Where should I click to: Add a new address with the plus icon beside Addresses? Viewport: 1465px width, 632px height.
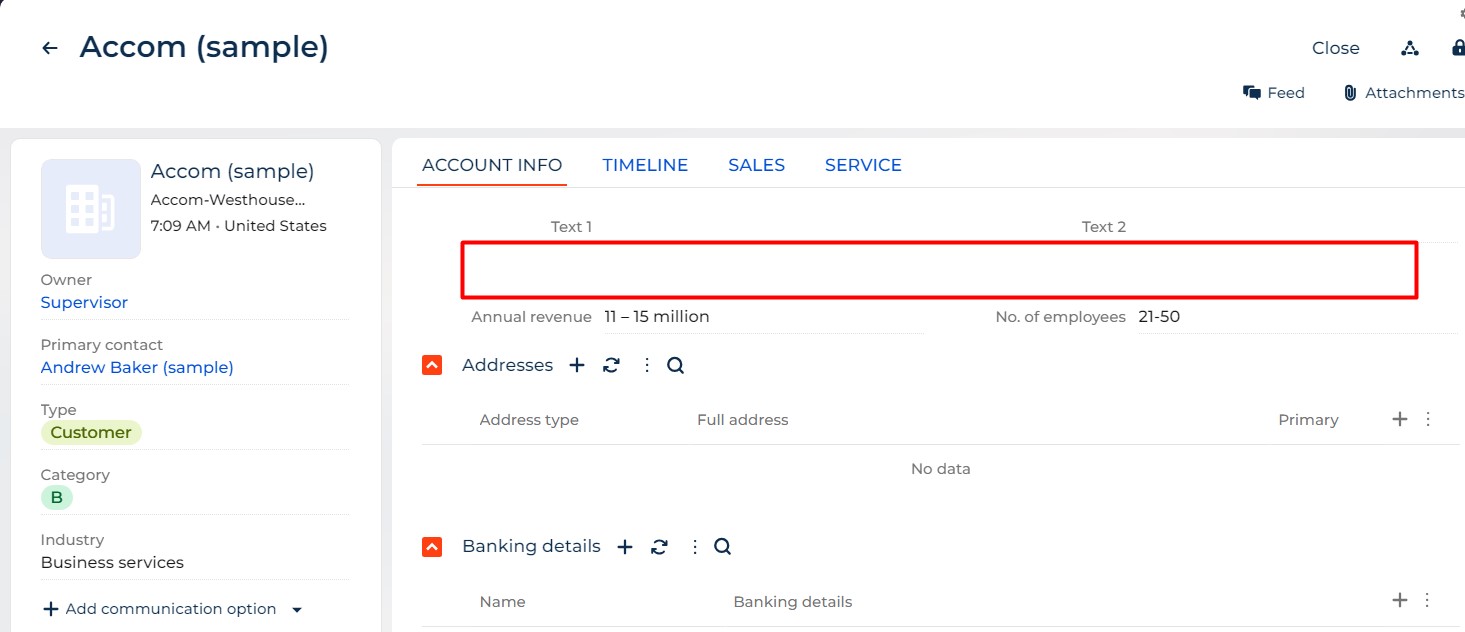(x=577, y=365)
